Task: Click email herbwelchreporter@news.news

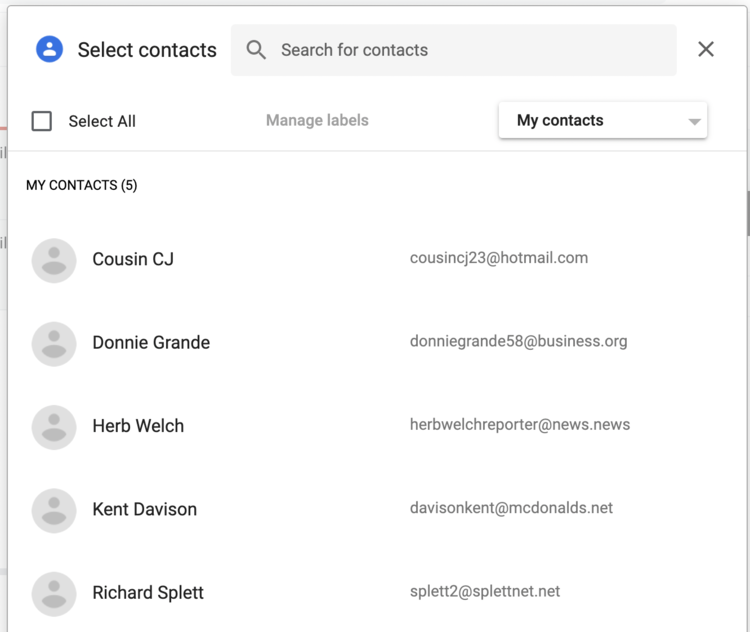Action: (520, 424)
